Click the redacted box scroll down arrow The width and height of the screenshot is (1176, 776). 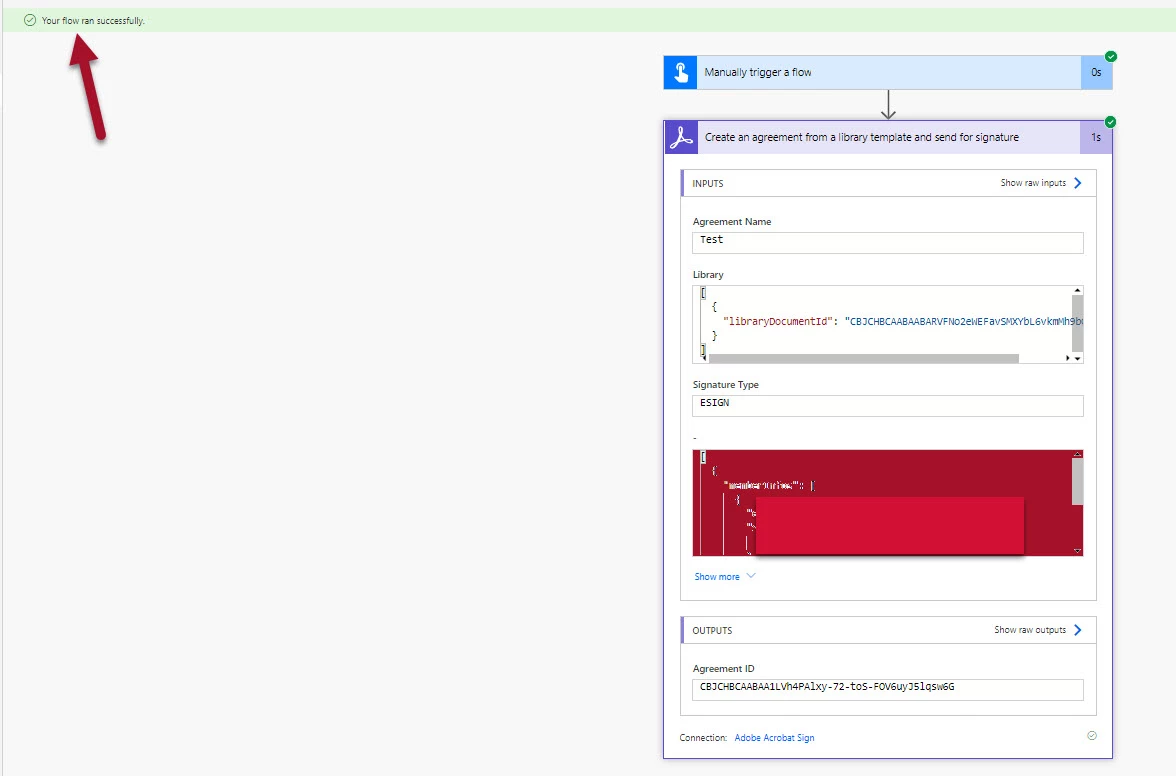pyautogui.click(x=1077, y=551)
